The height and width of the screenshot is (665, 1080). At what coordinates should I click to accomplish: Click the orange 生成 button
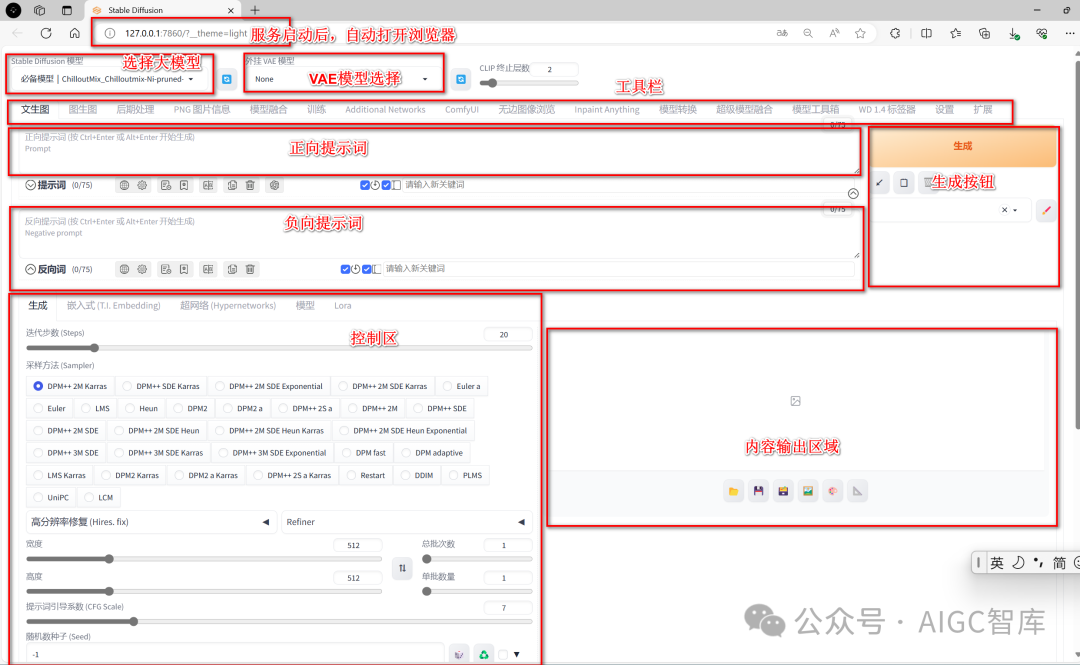point(962,146)
